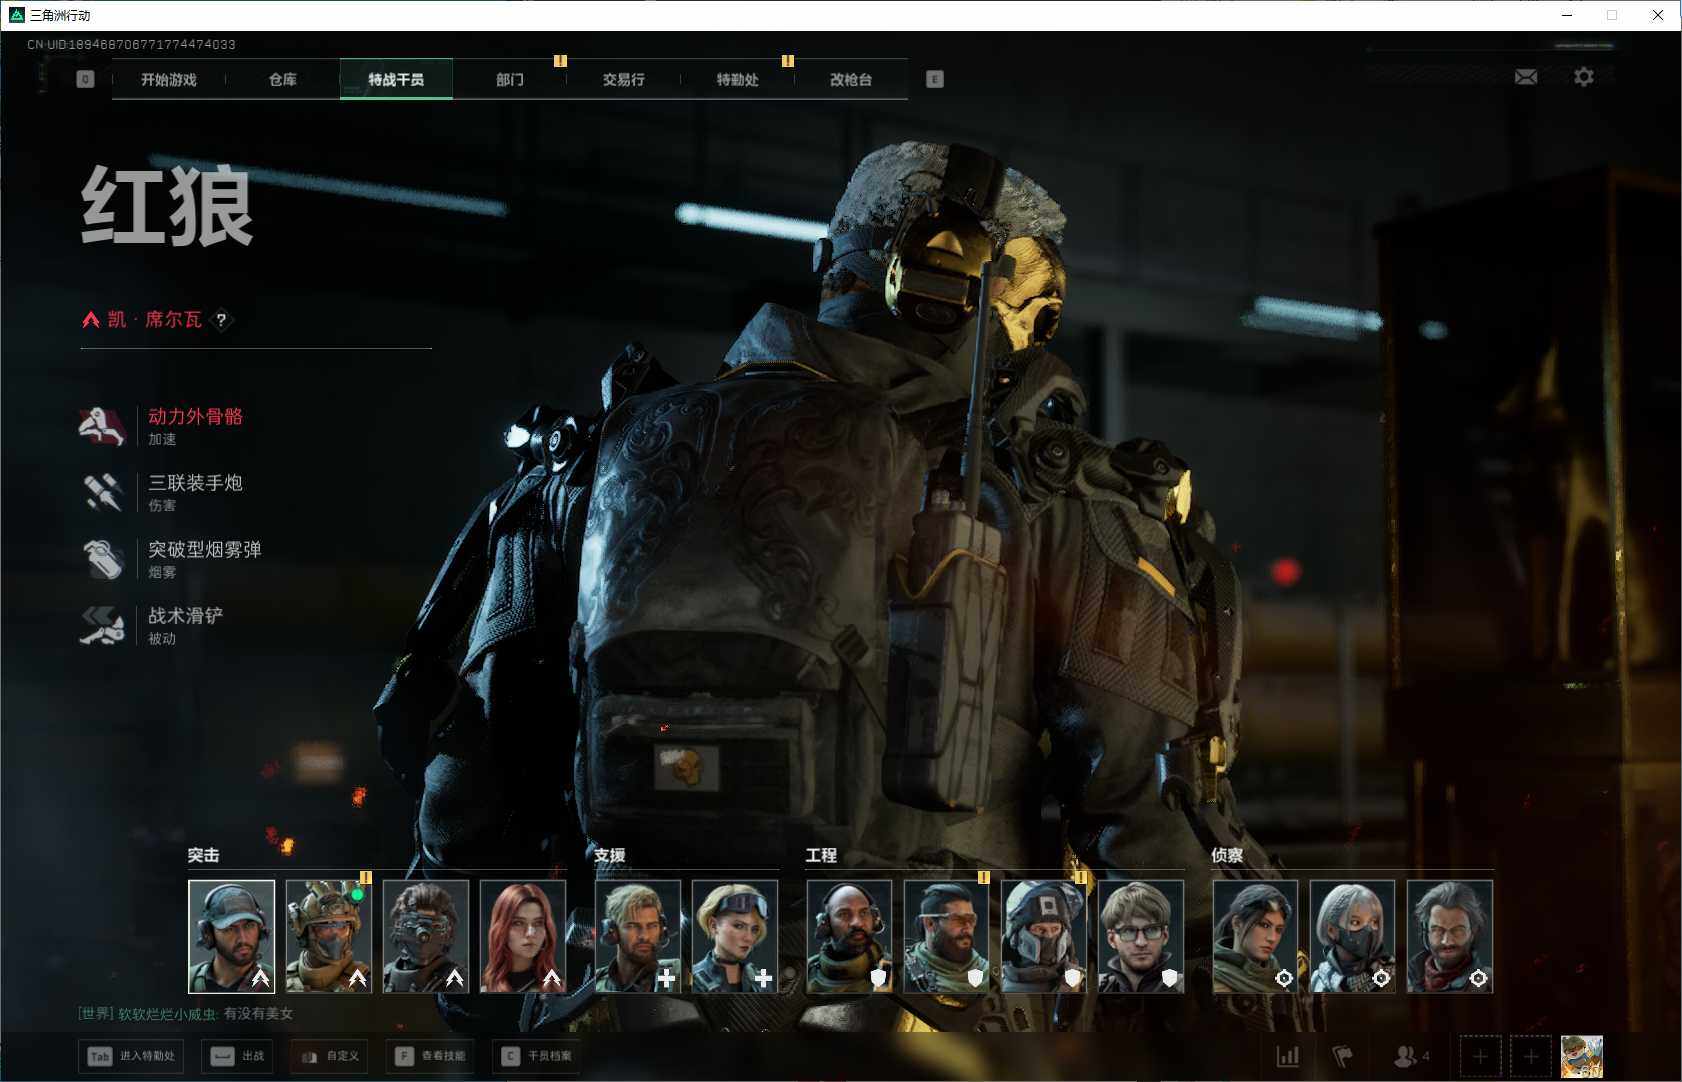Click the world chat message 有没有美女
The height and width of the screenshot is (1082, 1682).
(258, 1013)
